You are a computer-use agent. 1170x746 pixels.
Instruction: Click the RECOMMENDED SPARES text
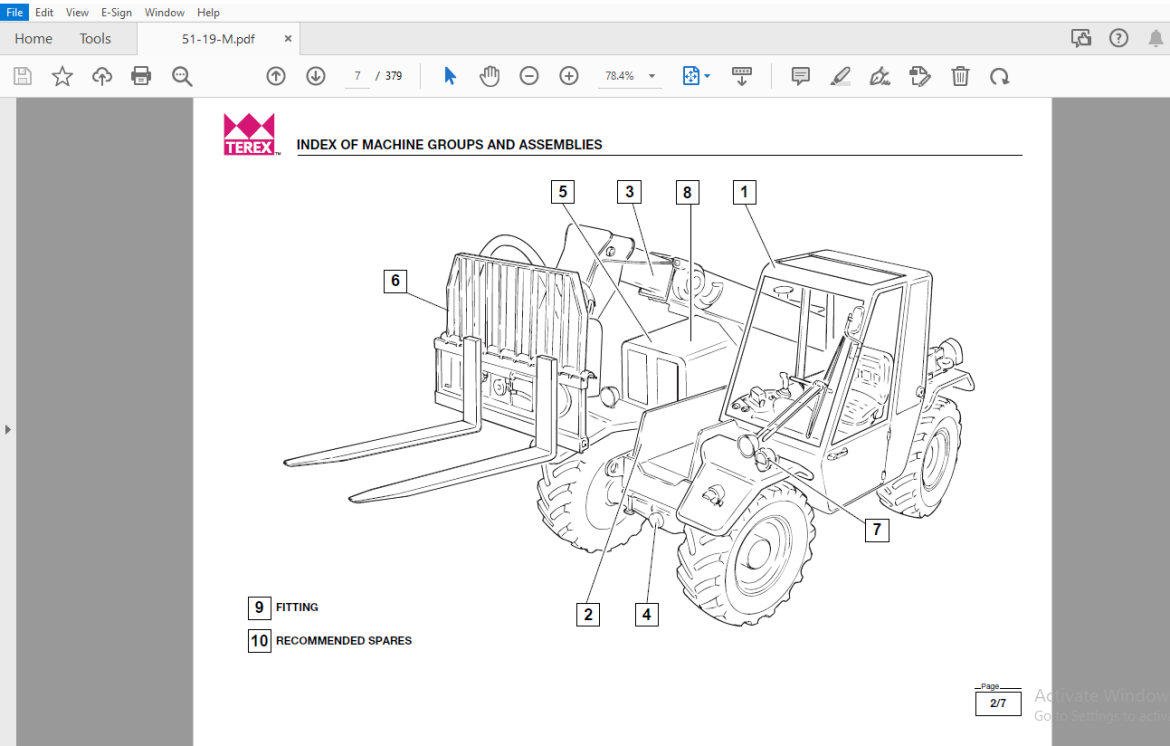tap(344, 641)
